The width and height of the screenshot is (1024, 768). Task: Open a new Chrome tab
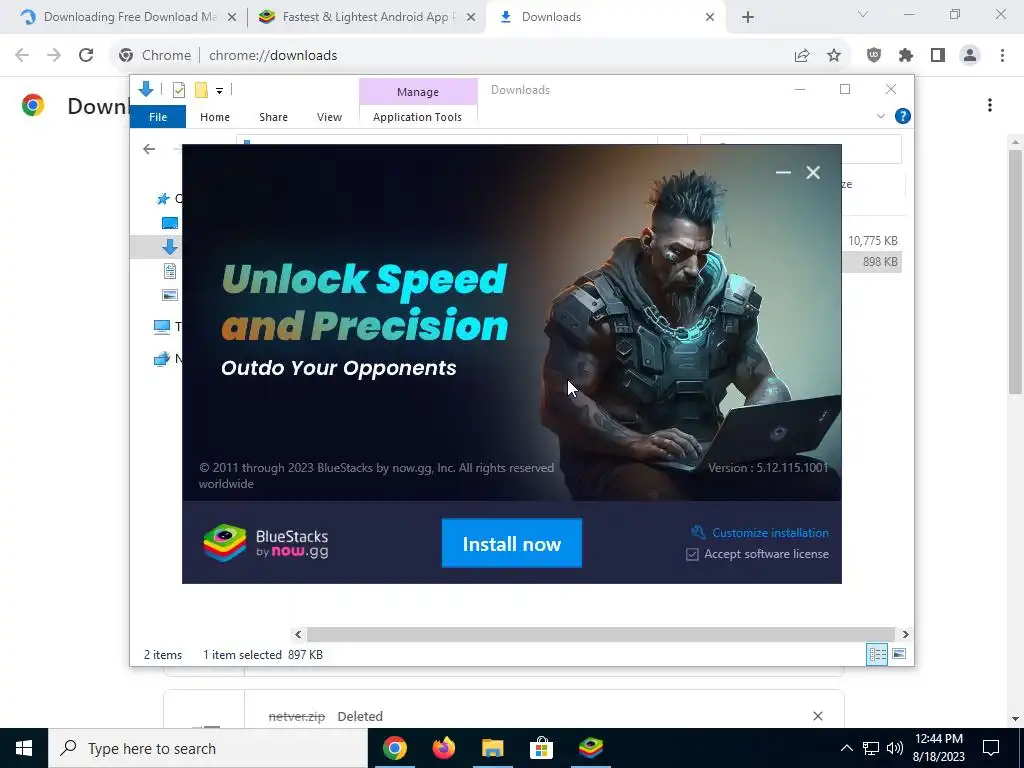tap(748, 18)
